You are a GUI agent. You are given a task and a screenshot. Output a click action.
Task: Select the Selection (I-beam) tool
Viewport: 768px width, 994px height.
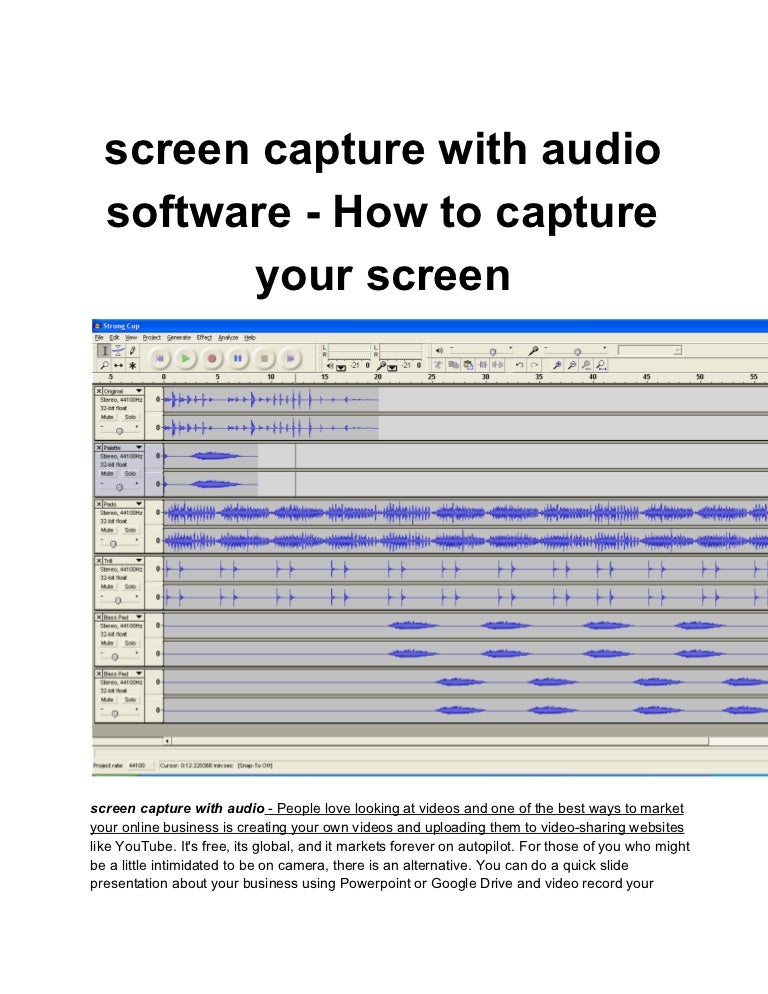click(105, 351)
